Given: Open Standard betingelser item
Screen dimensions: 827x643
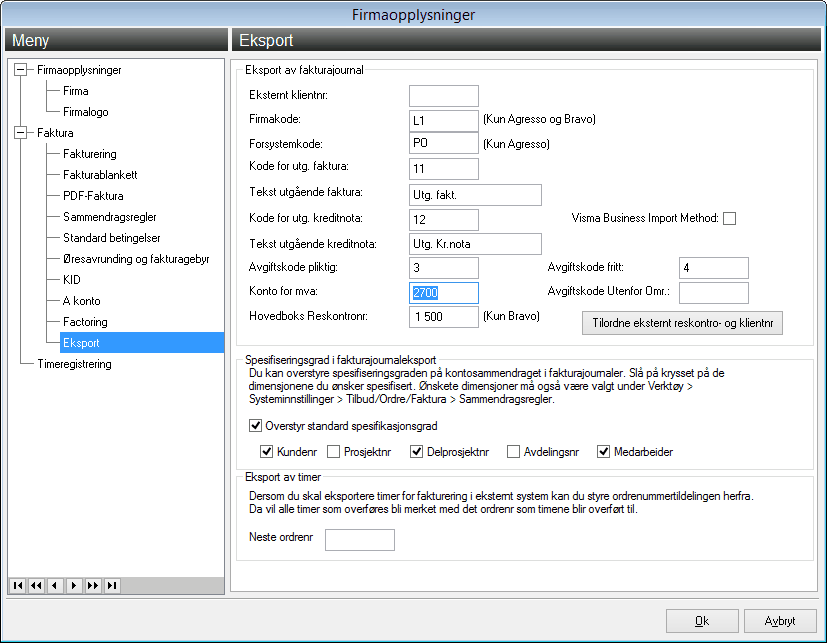Looking at the screenshot, I should [x=111, y=238].
